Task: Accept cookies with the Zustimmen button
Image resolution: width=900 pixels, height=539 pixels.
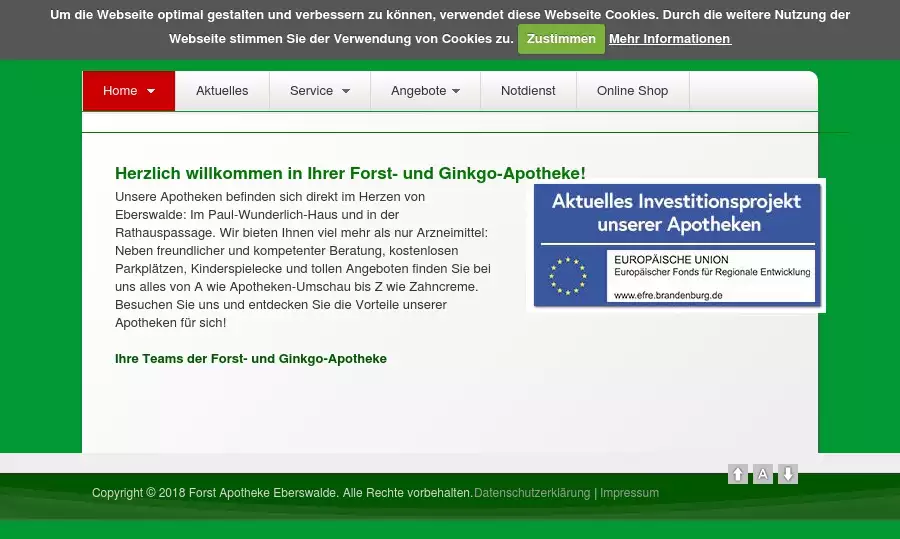Action: click(561, 39)
